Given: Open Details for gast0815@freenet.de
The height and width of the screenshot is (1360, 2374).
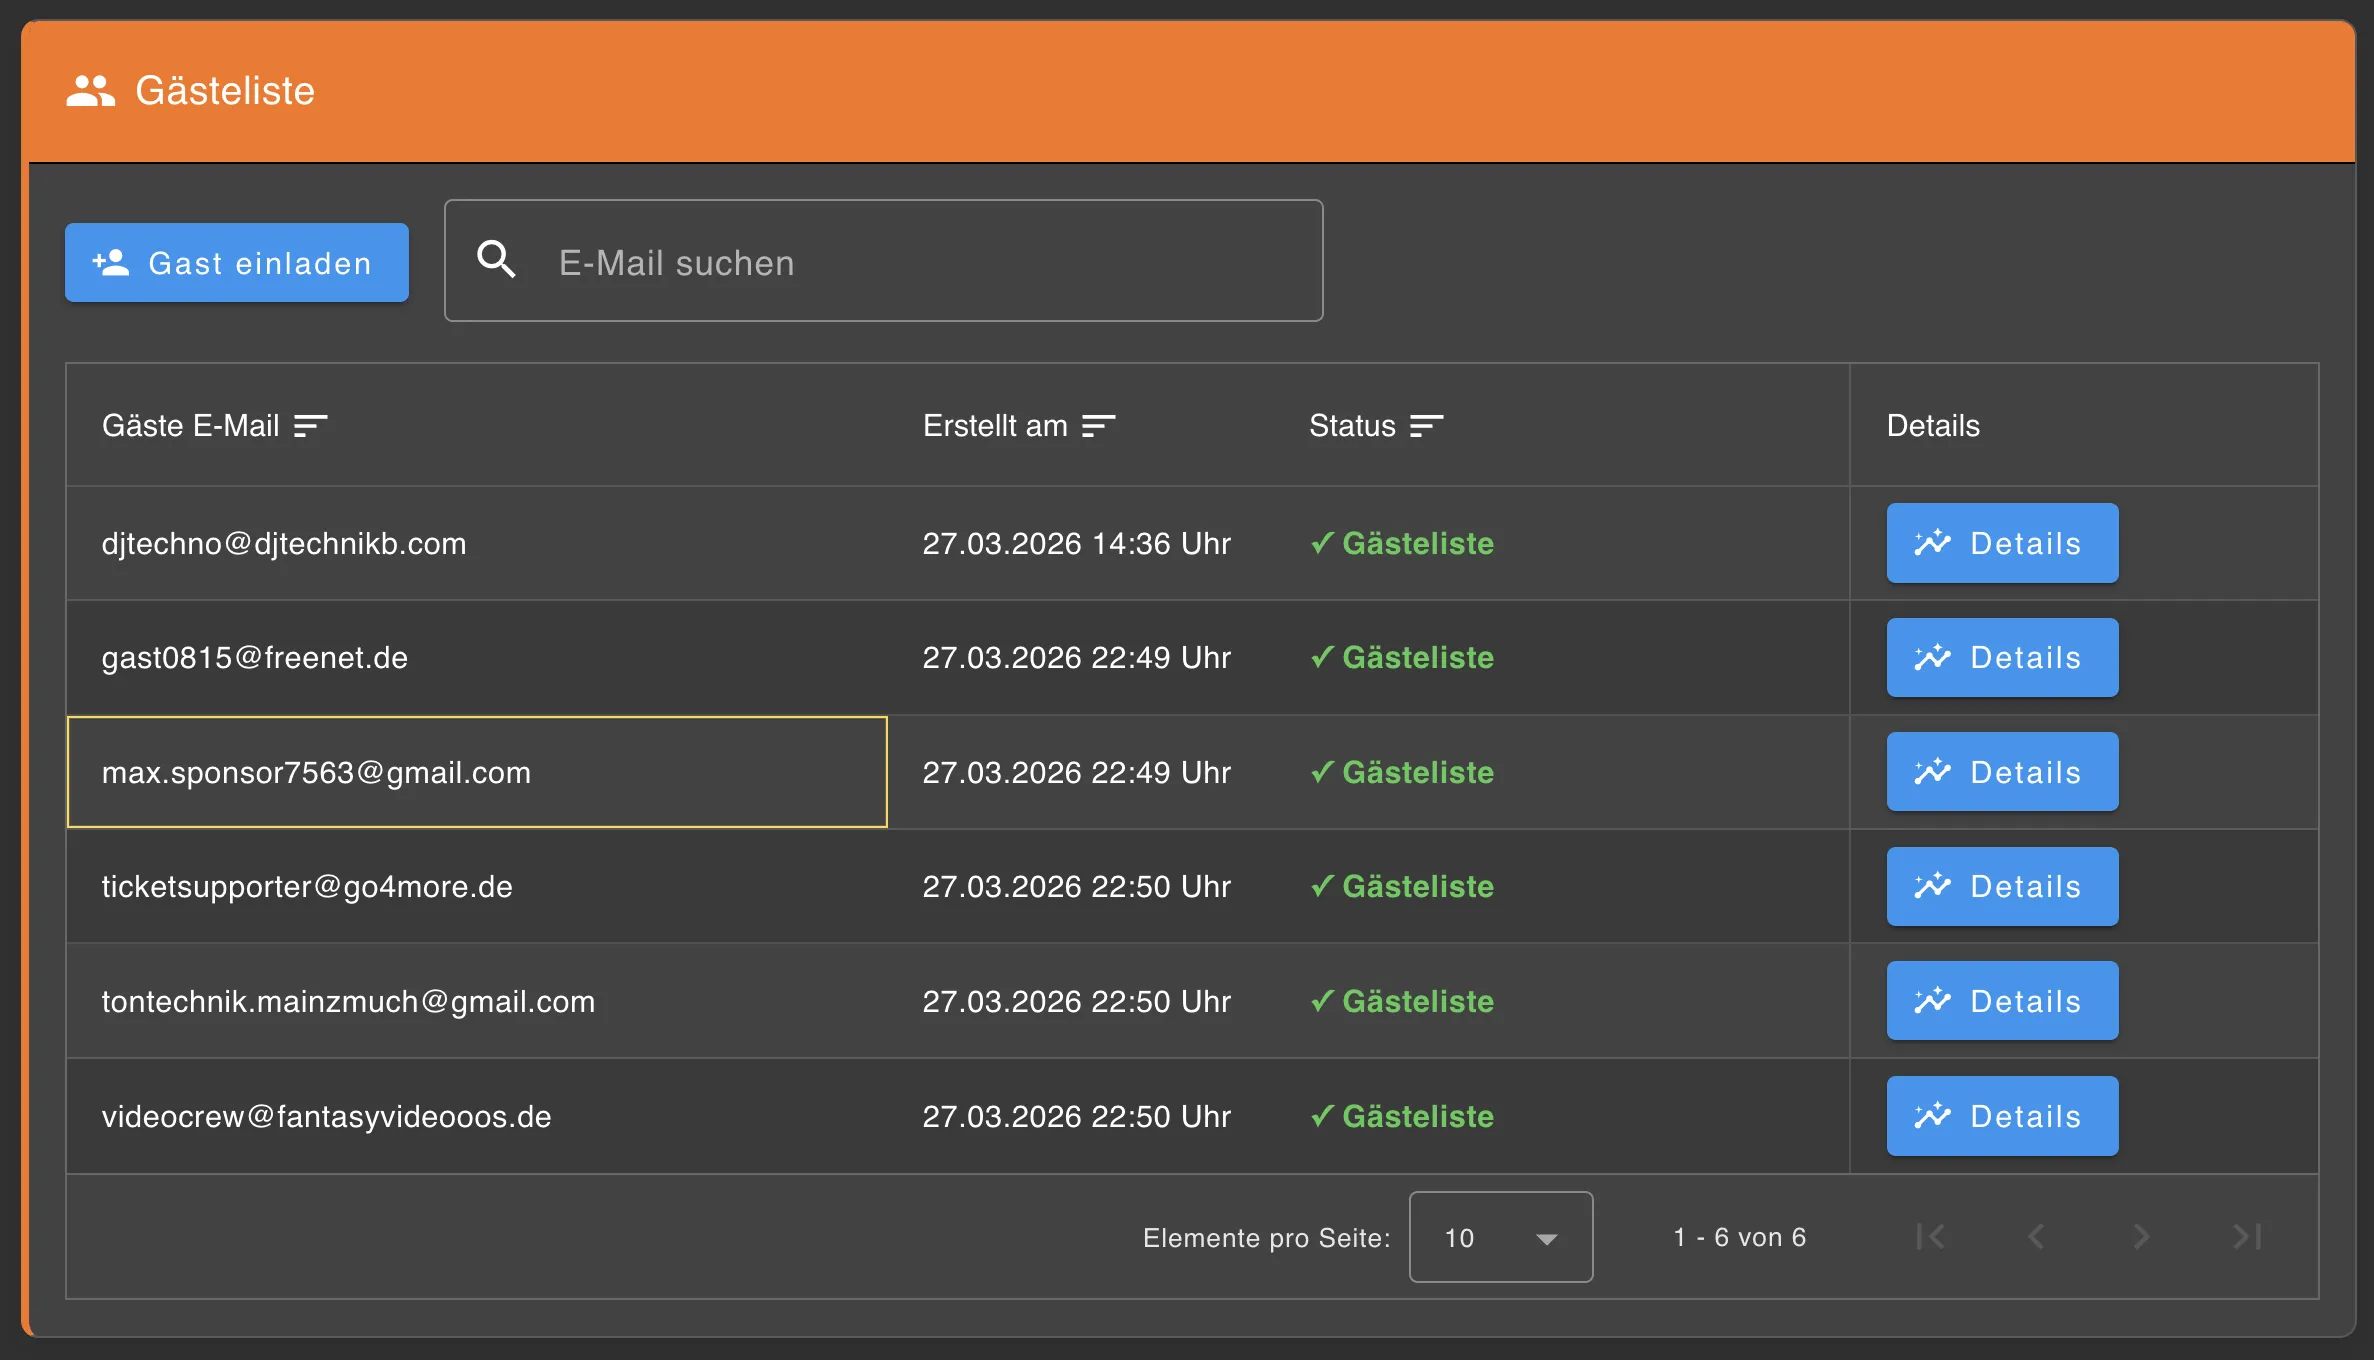Looking at the screenshot, I should pyautogui.click(x=2002, y=657).
